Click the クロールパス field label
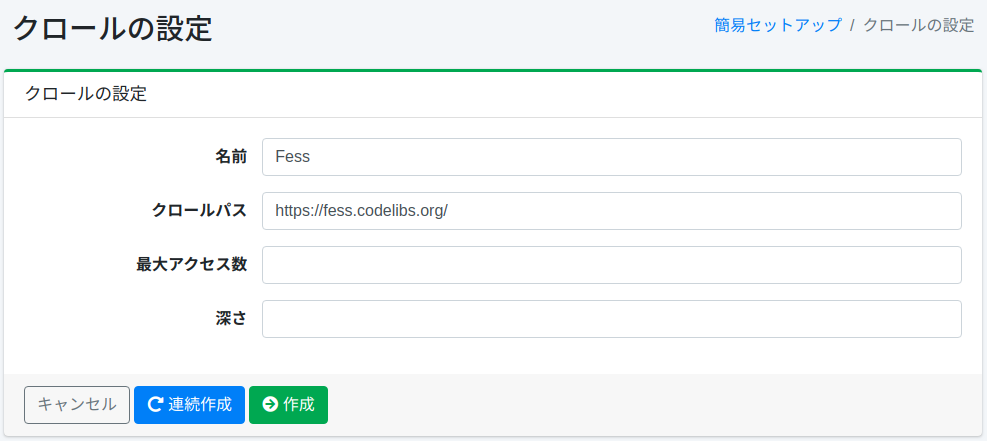The image size is (987, 441). 199,211
